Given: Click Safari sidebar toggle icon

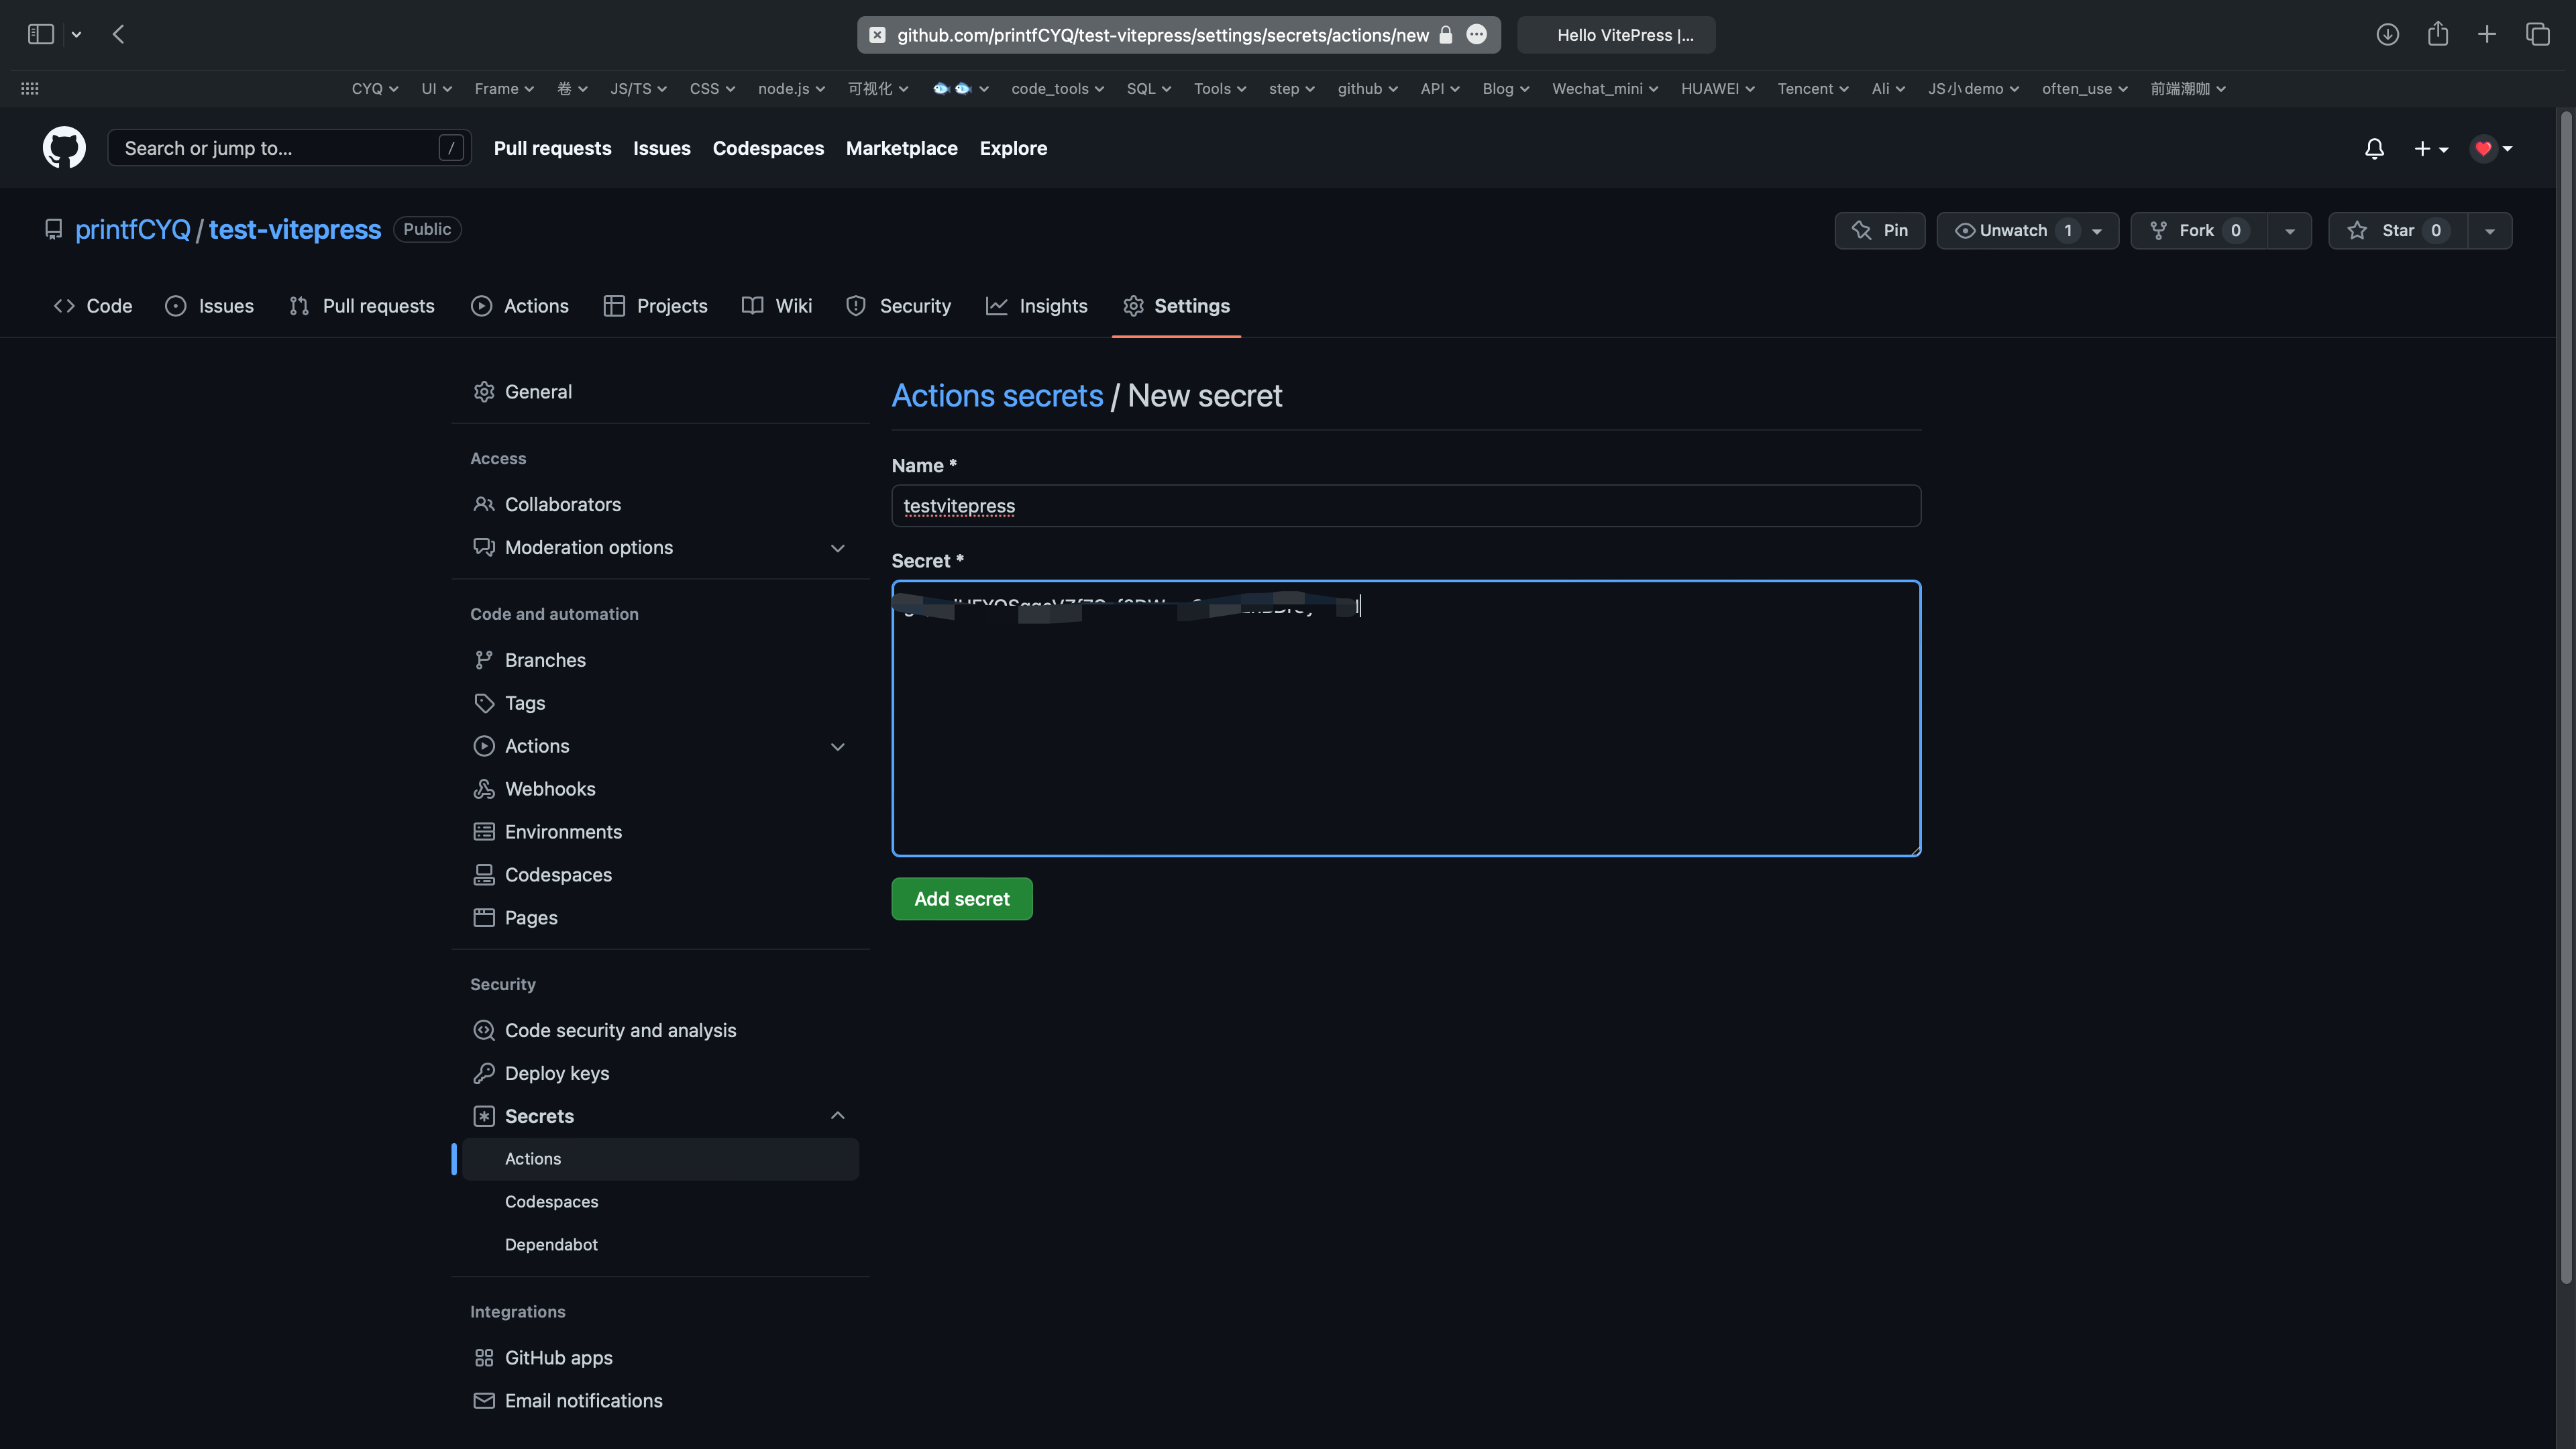Looking at the screenshot, I should [41, 35].
